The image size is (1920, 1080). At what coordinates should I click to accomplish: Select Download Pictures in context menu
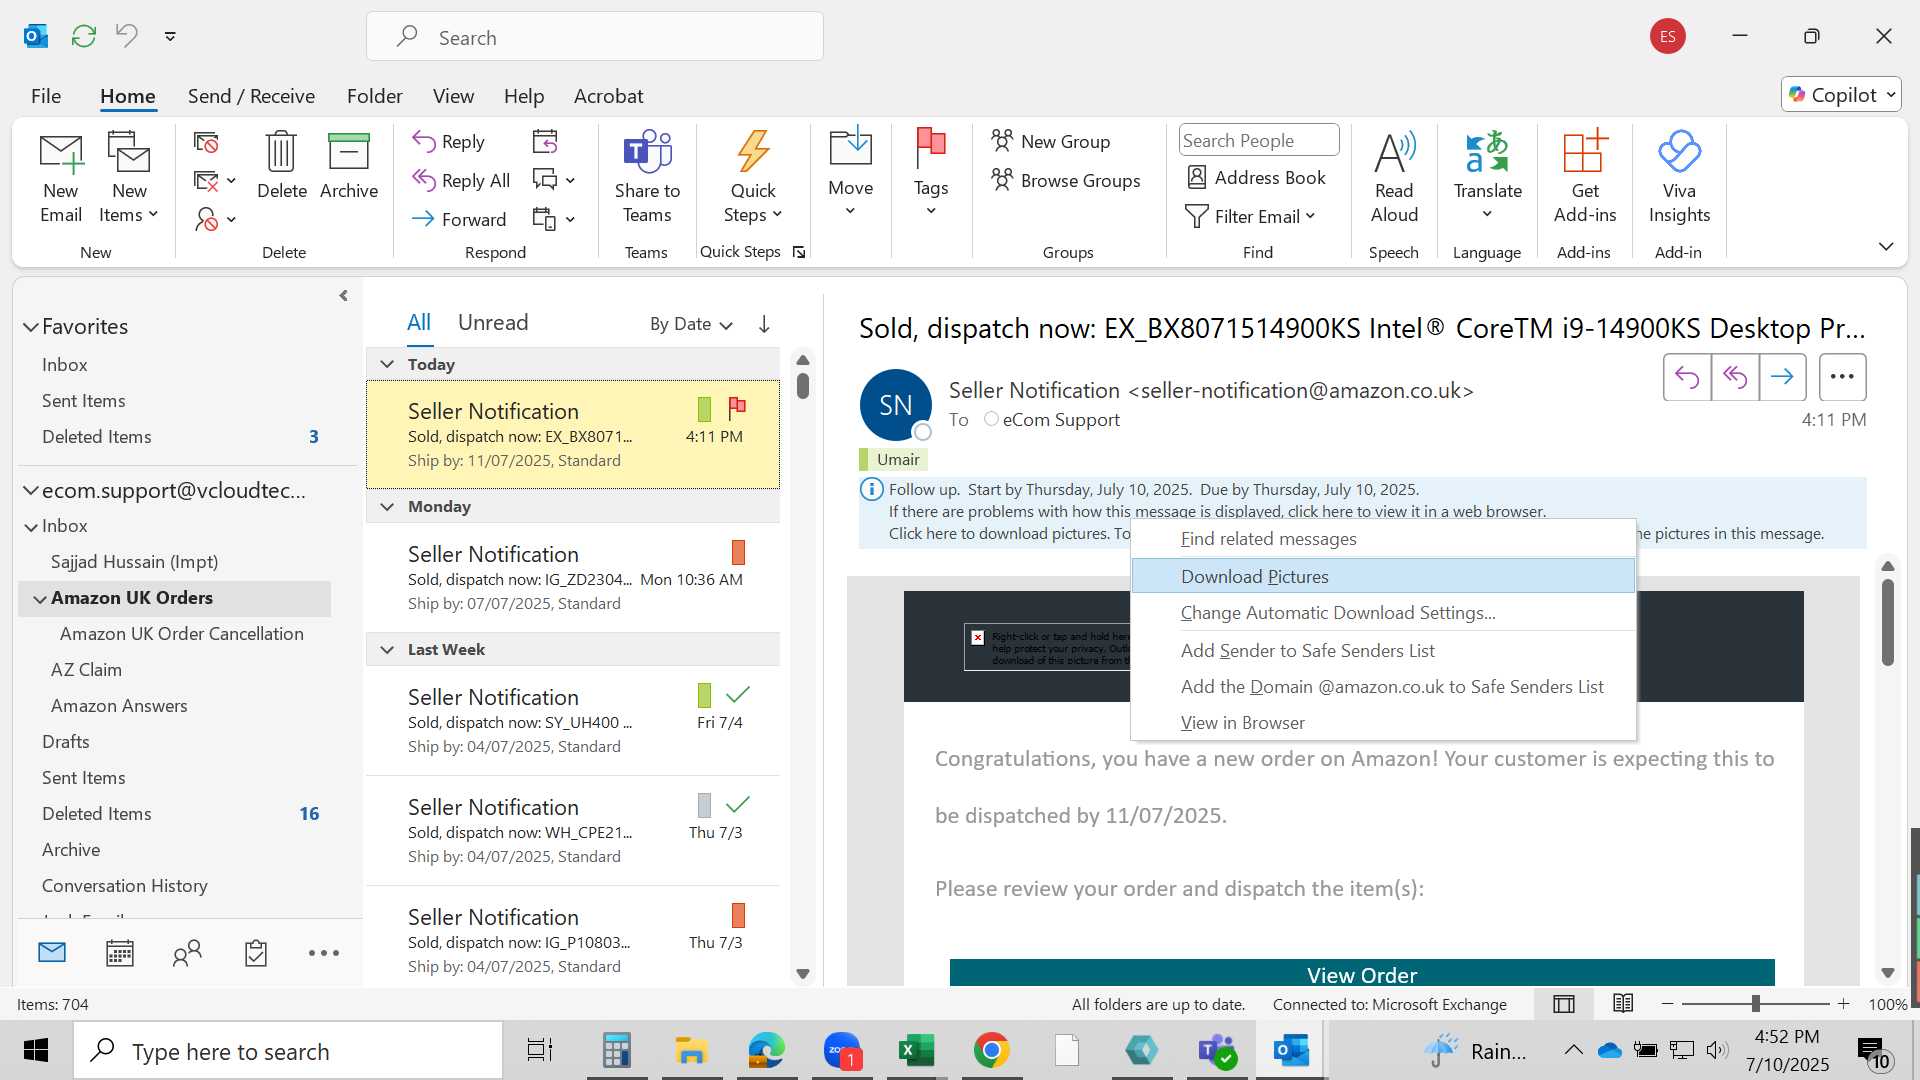pyautogui.click(x=1383, y=577)
